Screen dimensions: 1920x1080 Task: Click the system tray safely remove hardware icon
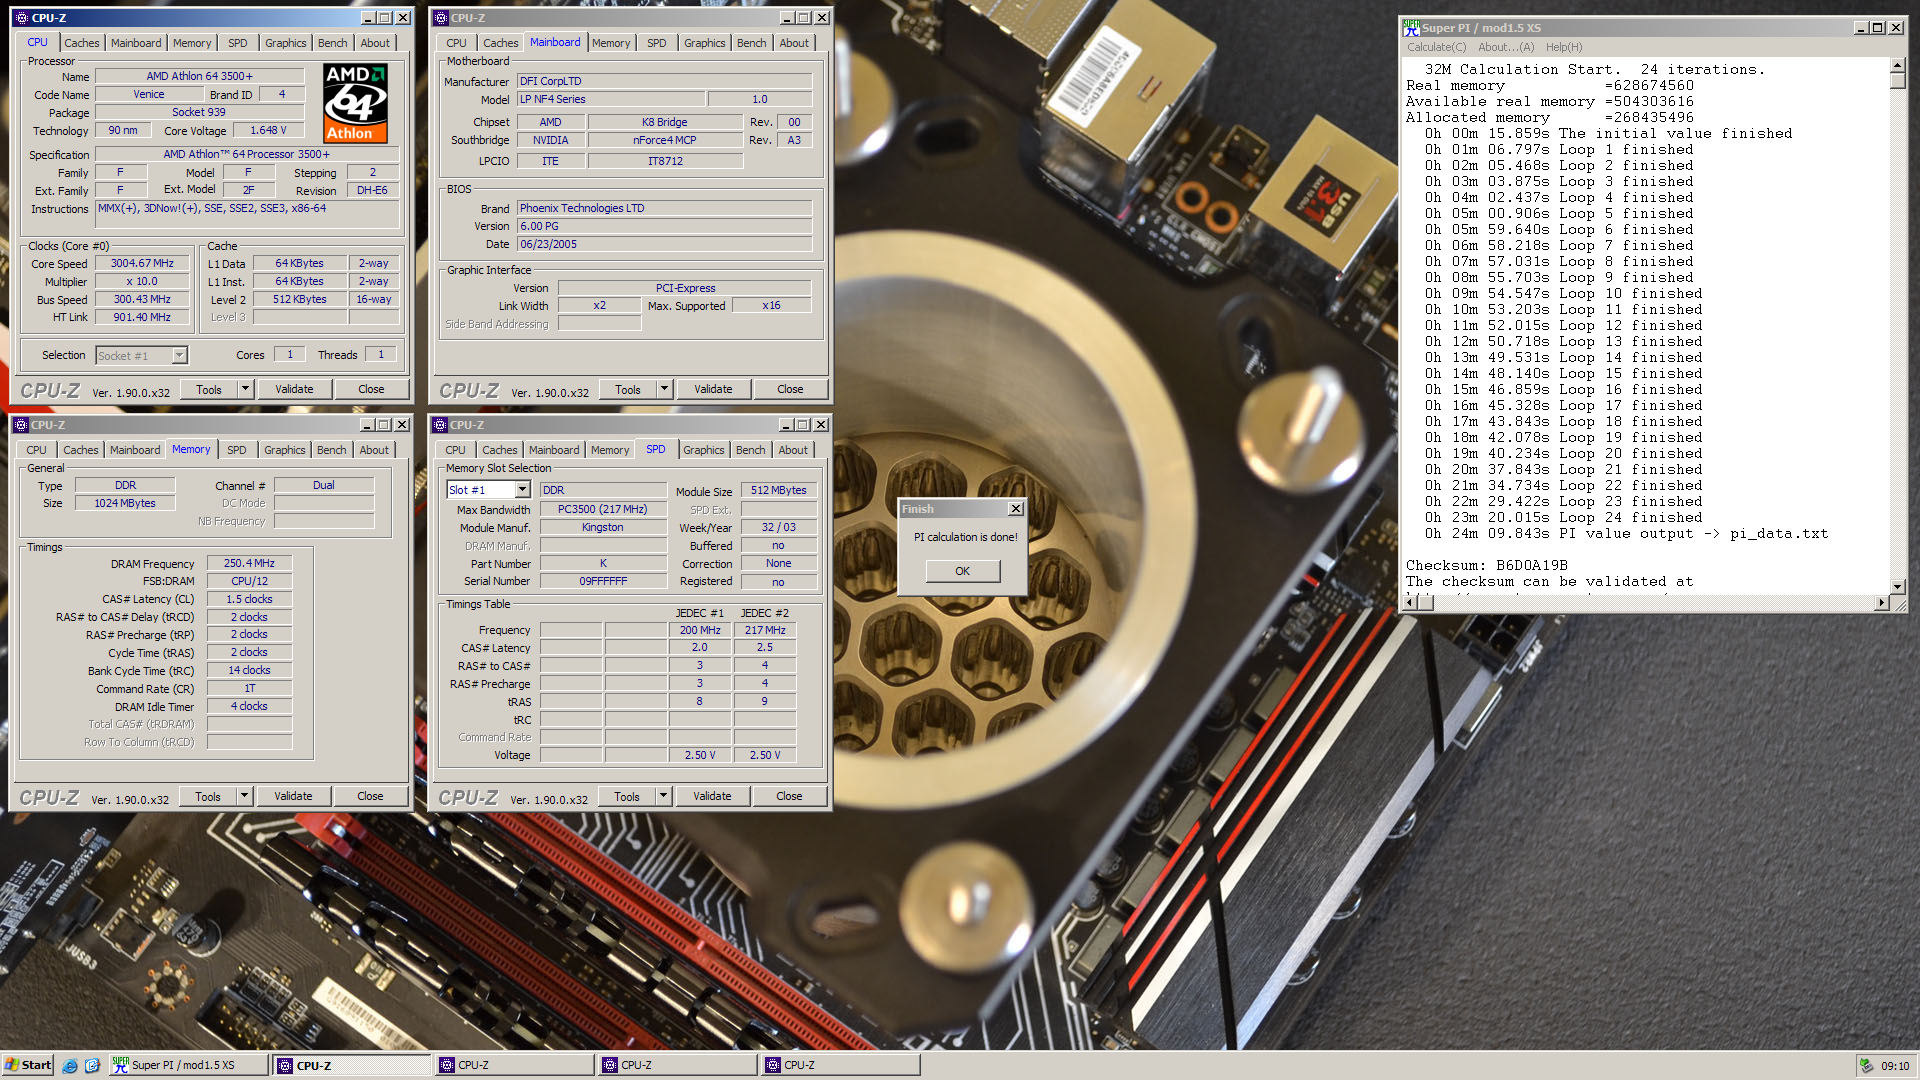pyautogui.click(x=1866, y=1066)
